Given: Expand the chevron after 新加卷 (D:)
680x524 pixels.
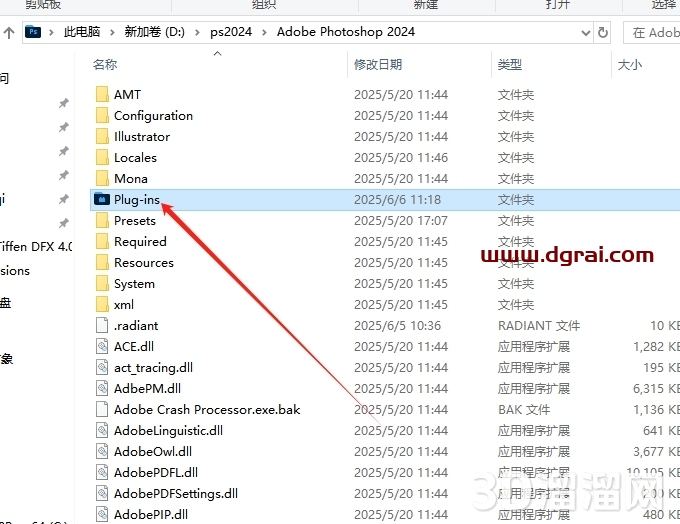Looking at the screenshot, I should (197, 33).
